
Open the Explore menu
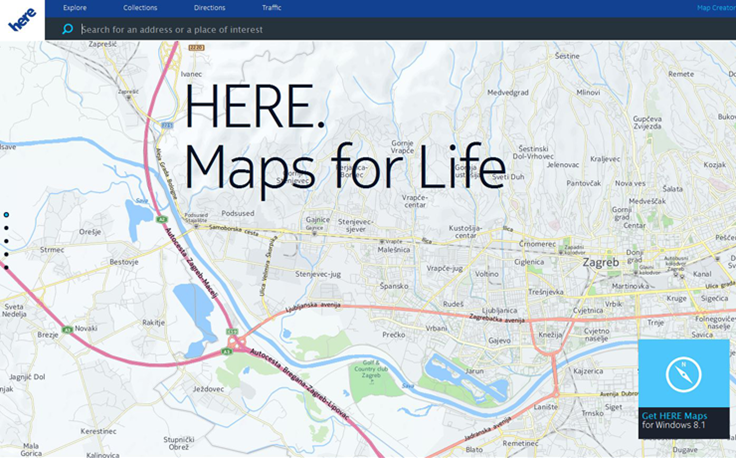click(x=75, y=8)
